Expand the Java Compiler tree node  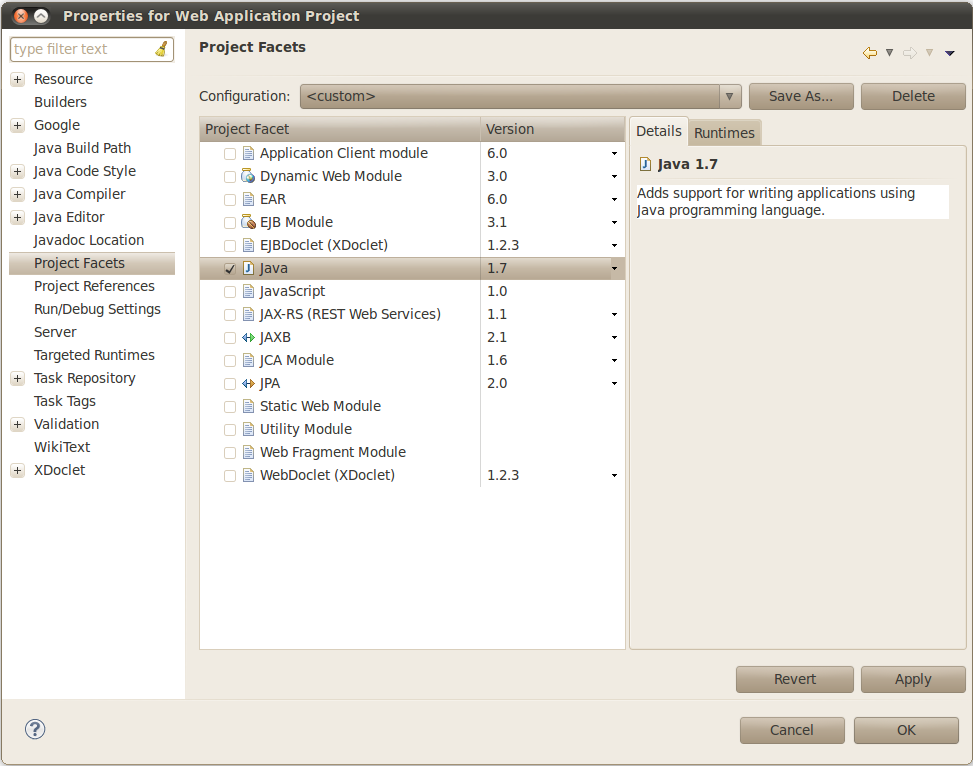click(17, 194)
